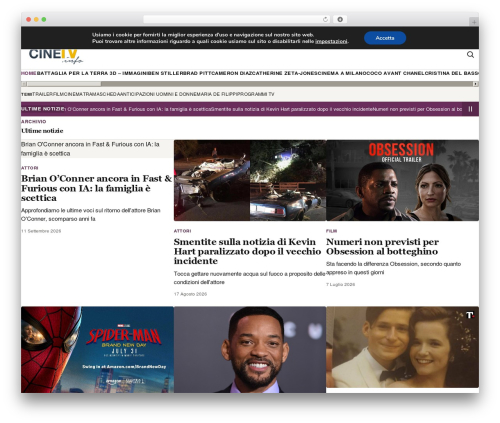This screenshot has width=500, height=423.
Task: Click the '7 Luglio 2025' article date
Action: [340, 285]
